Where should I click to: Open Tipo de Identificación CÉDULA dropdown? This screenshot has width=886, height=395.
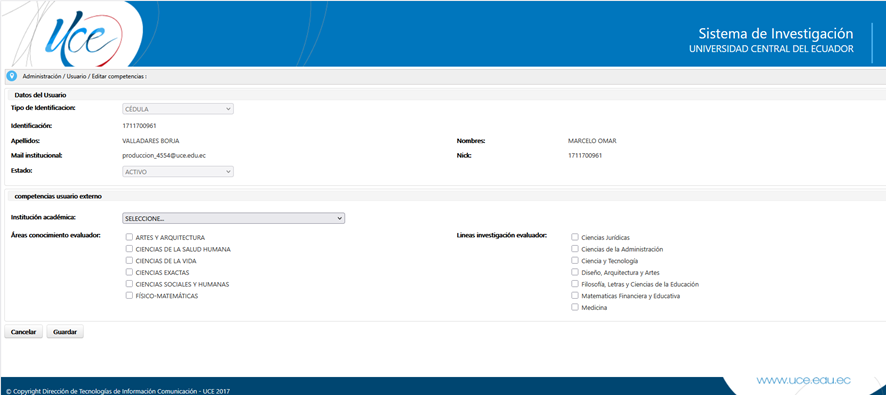(178, 108)
